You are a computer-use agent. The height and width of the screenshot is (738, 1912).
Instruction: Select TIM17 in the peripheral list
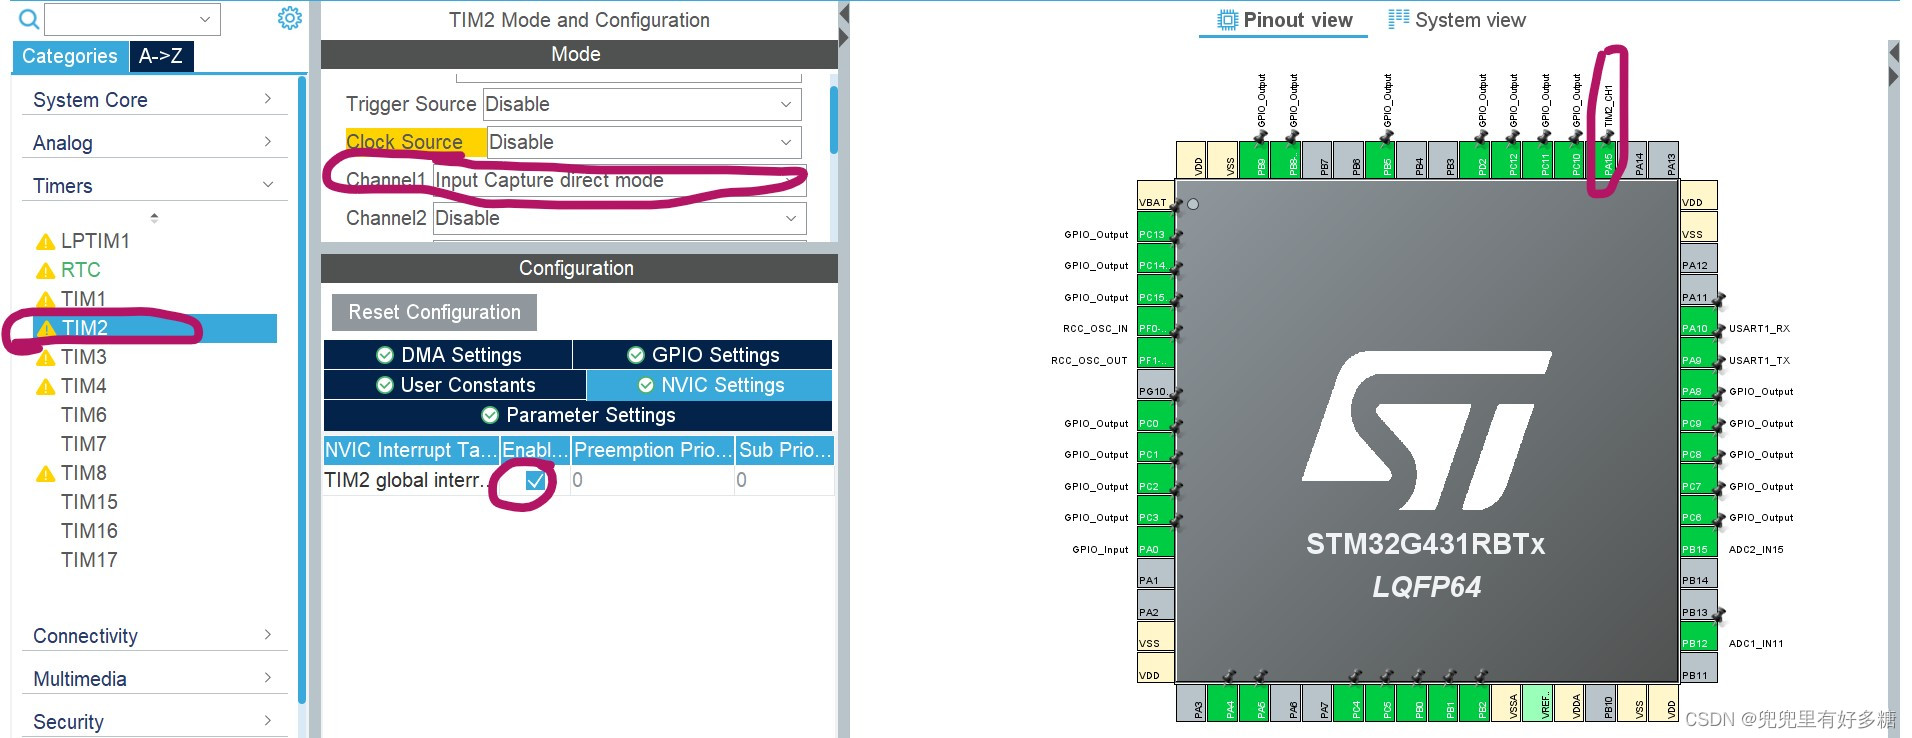click(89, 560)
